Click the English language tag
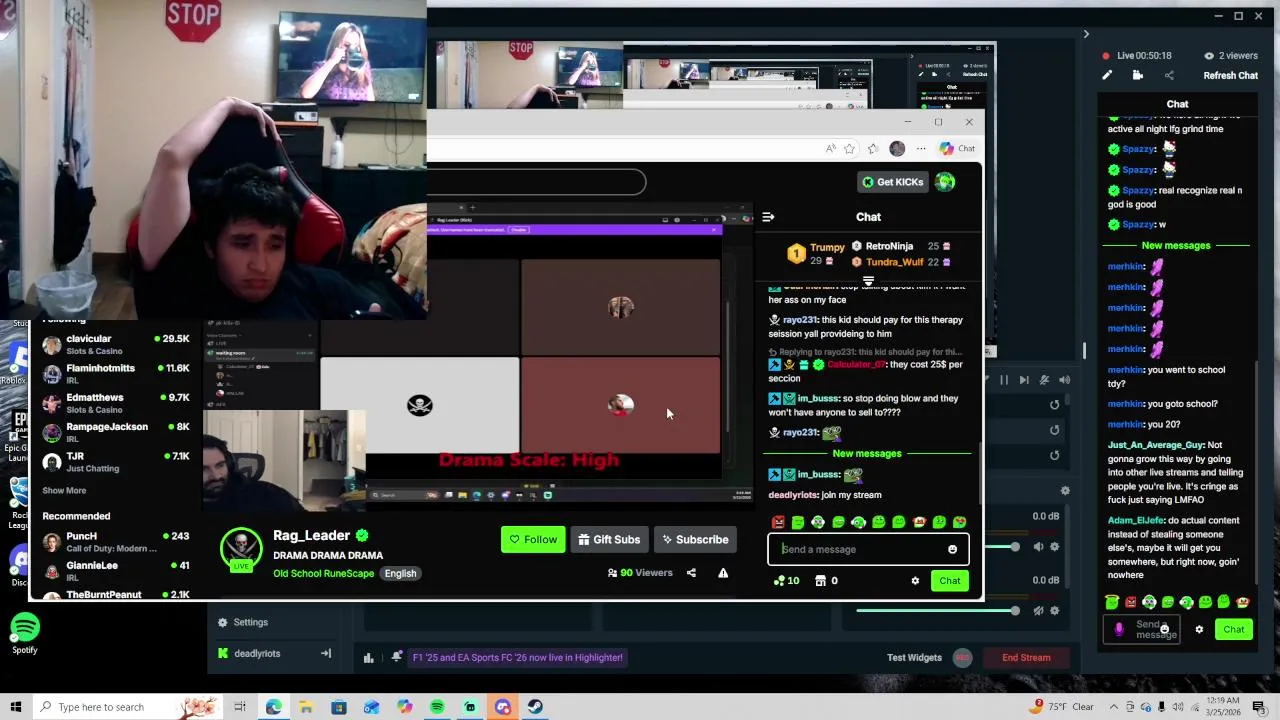The width and height of the screenshot is (1280, 720). 400,573
